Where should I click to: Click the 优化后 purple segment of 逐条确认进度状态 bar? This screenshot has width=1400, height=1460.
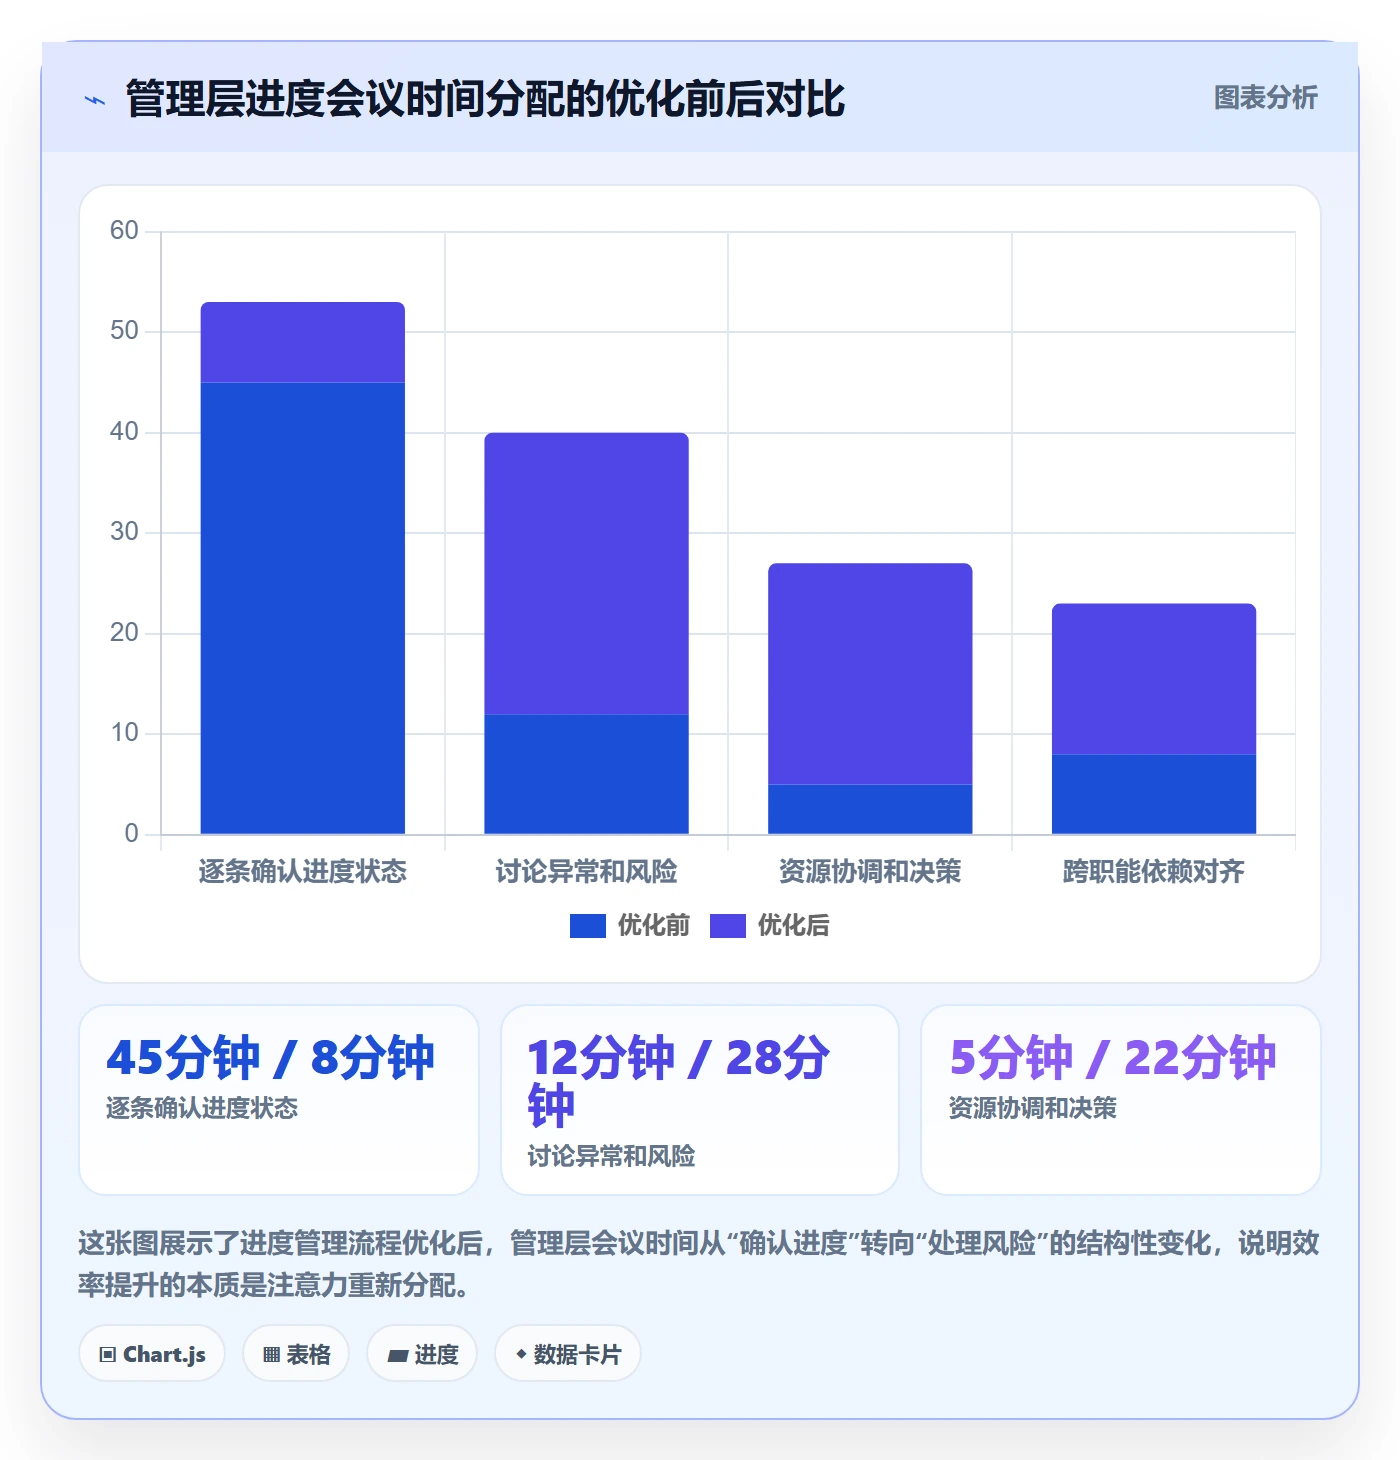click(303, 342)
